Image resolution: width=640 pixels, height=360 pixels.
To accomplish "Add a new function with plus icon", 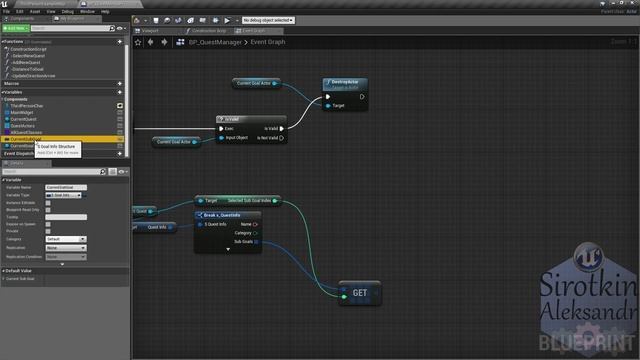I will [120, 42].
